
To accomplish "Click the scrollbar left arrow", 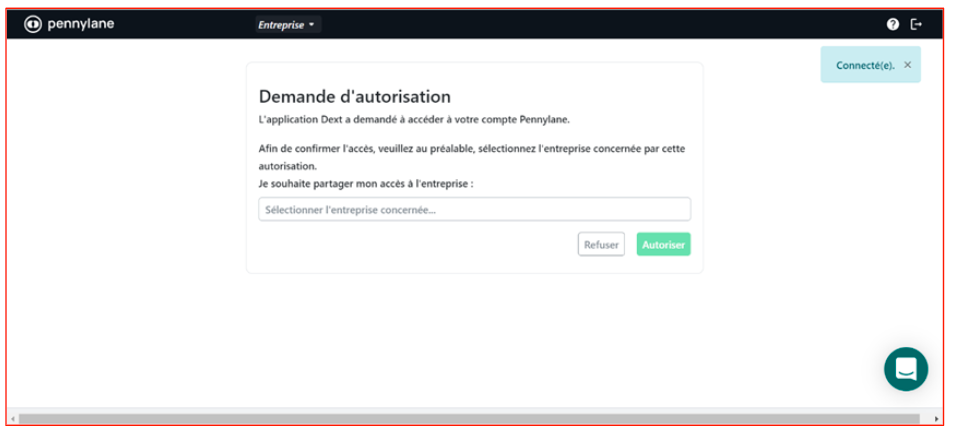I will pos(12,419).
